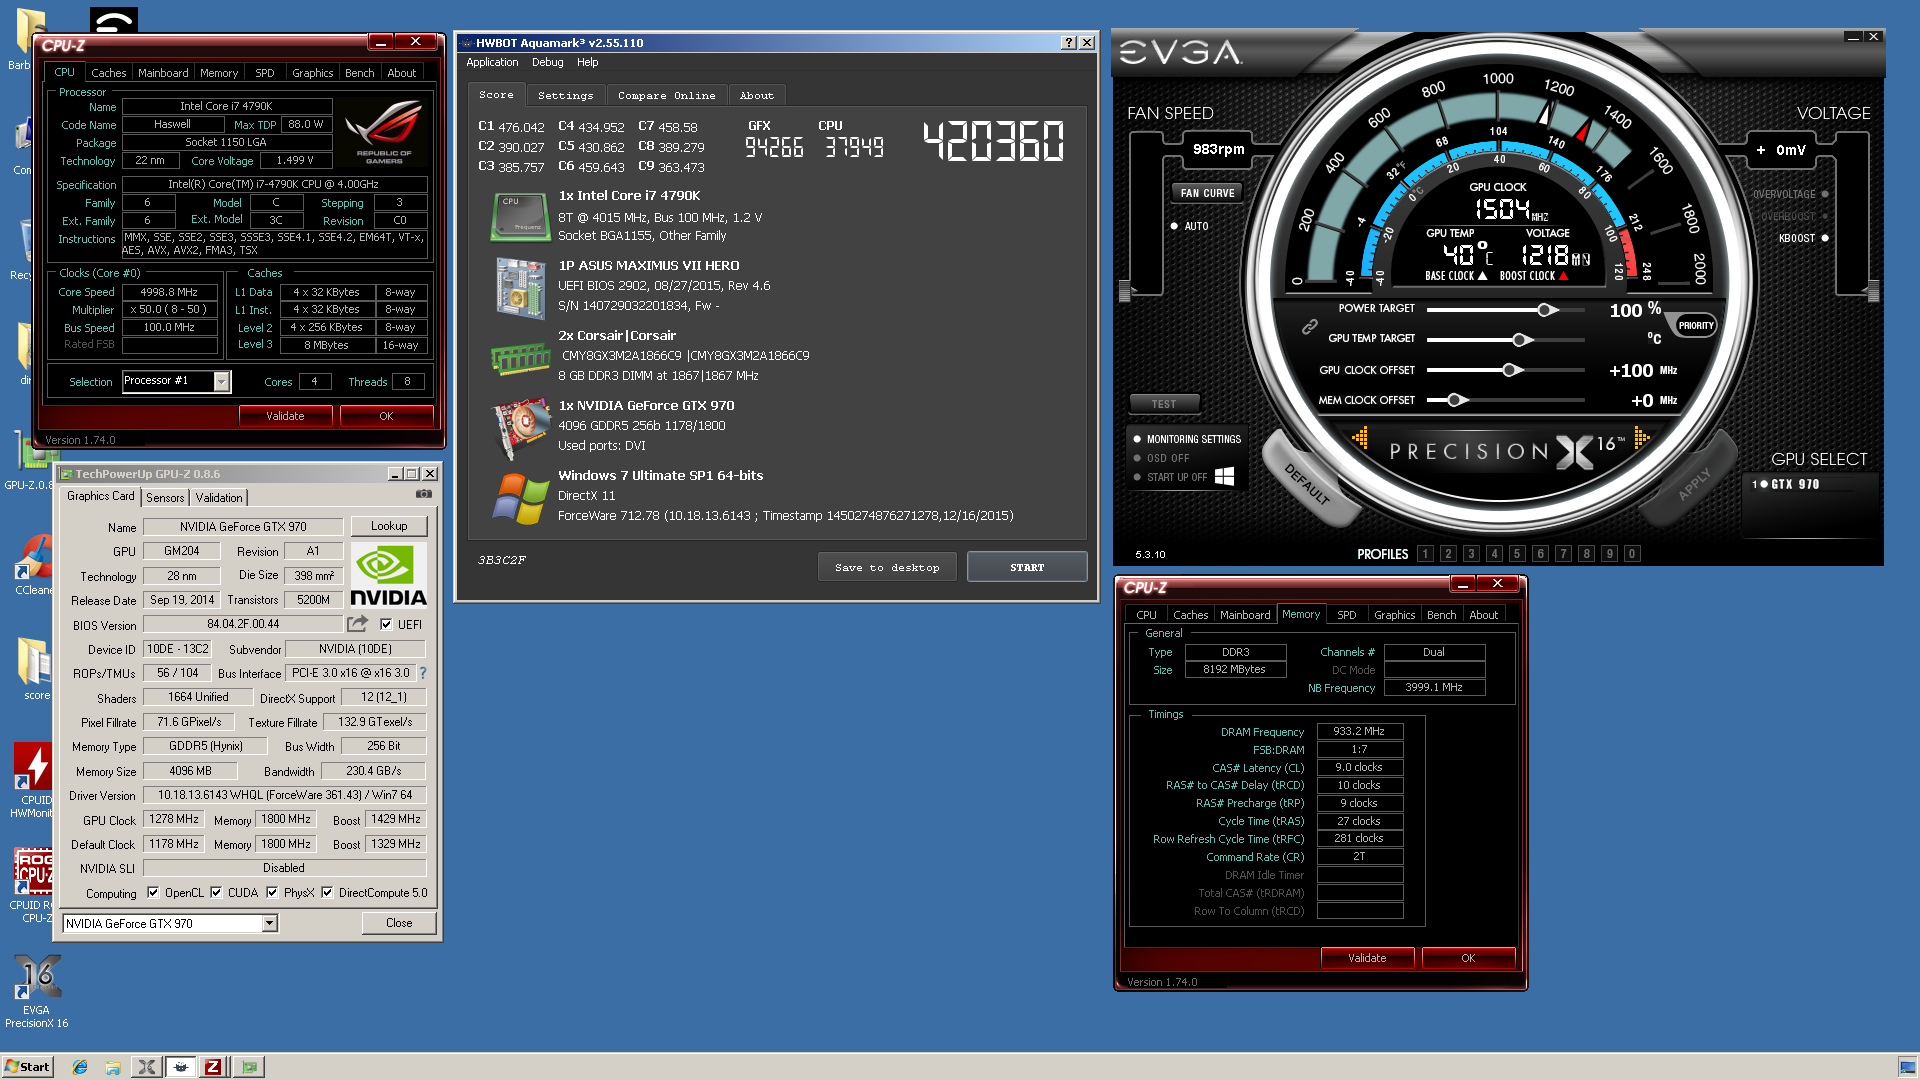Click left yellow arrow beside Precision logo
This screenshot has width=1920, height=1080.
(x=1360, y=438)
